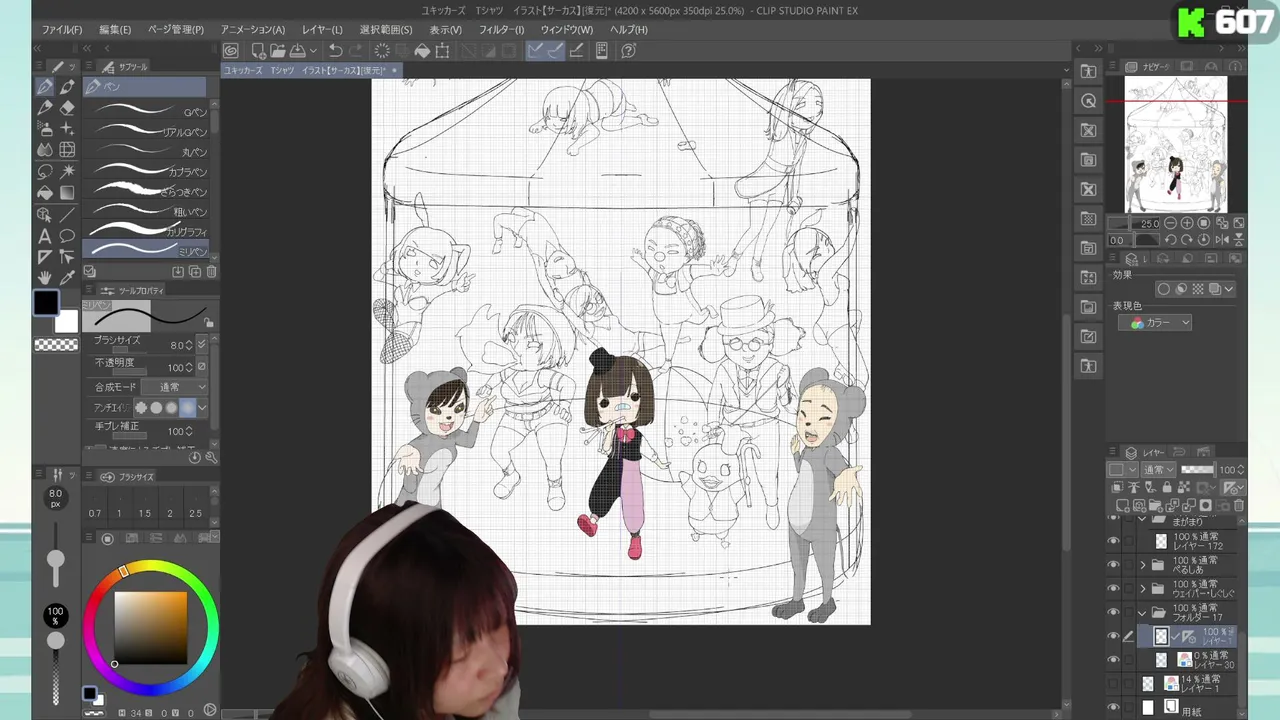Screen dimensions: 1280x720
Task: Select the Eraser tool
Action: click(x=67, y=108)
